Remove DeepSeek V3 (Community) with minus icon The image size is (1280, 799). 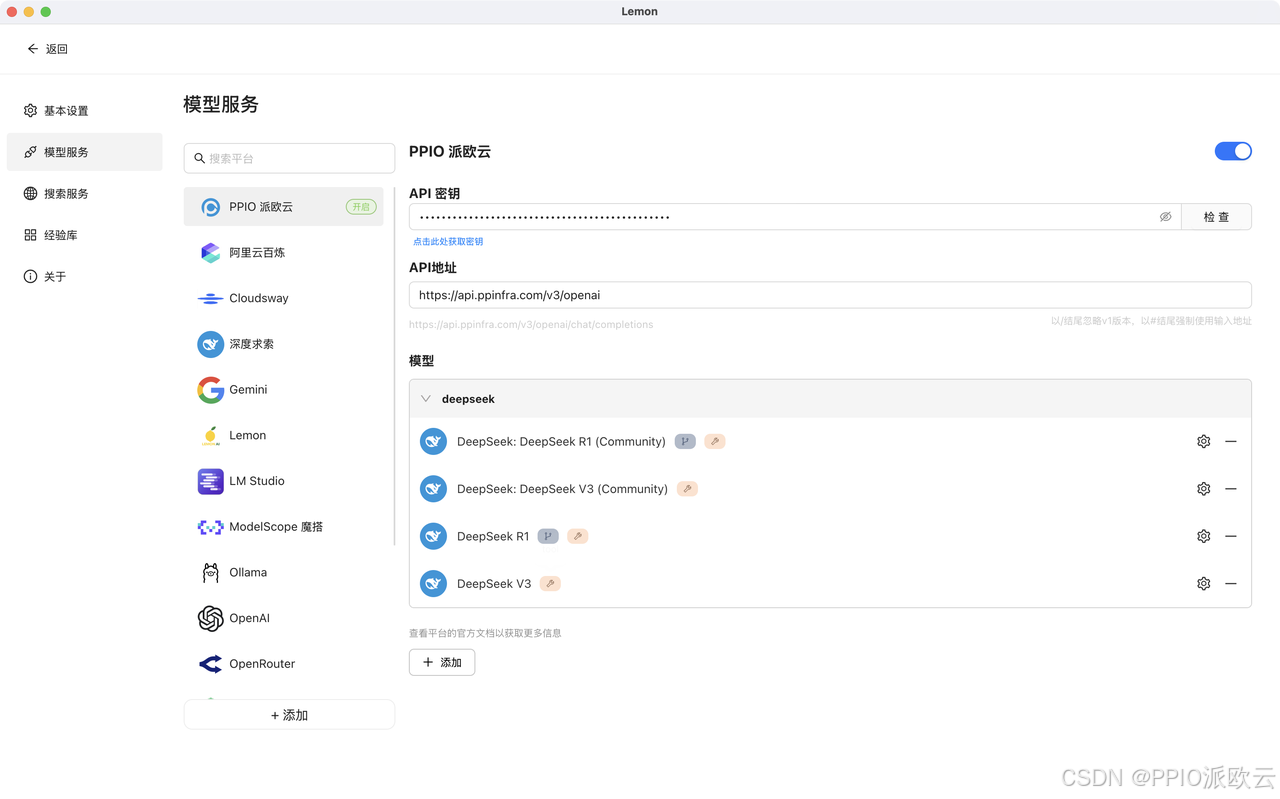click(x=1231, y=489)
